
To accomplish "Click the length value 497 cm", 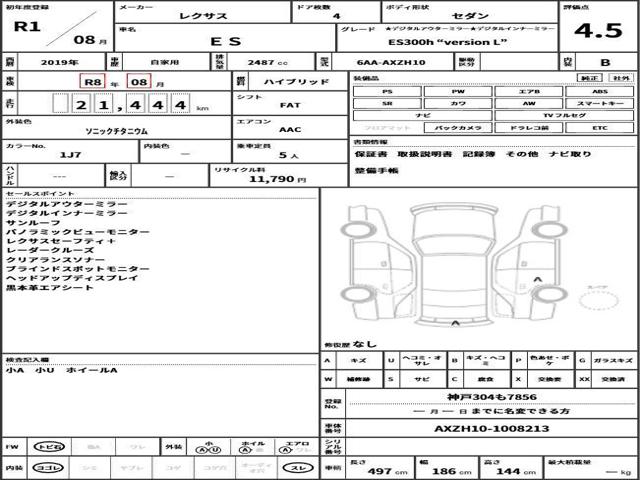I will pyautogui.click(x=387, y=471).
